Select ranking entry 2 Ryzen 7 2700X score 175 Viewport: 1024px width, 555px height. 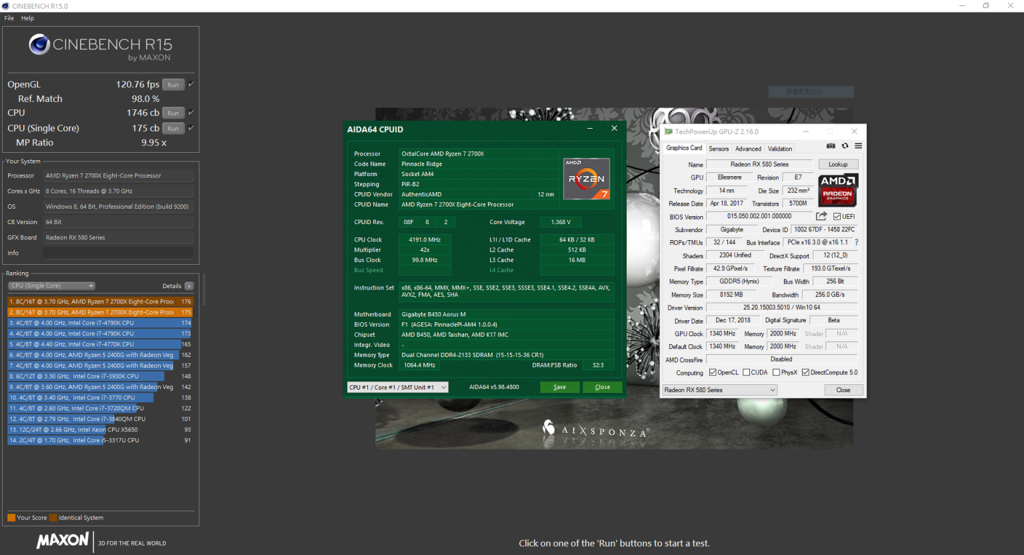[100, 312]
